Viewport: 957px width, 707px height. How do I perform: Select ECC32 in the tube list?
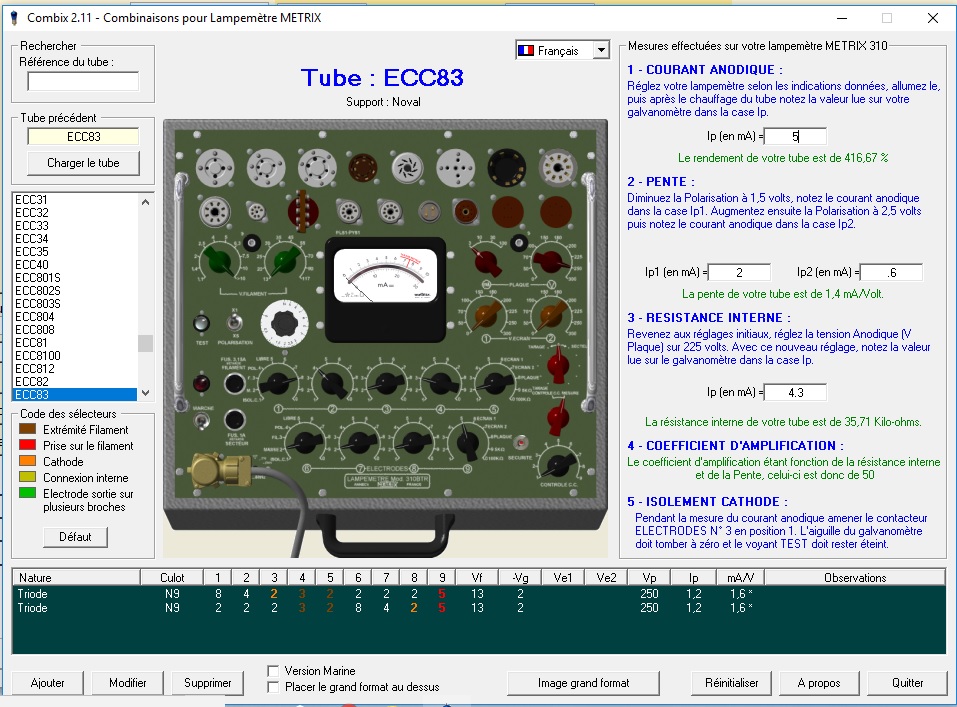pos(75,212)
